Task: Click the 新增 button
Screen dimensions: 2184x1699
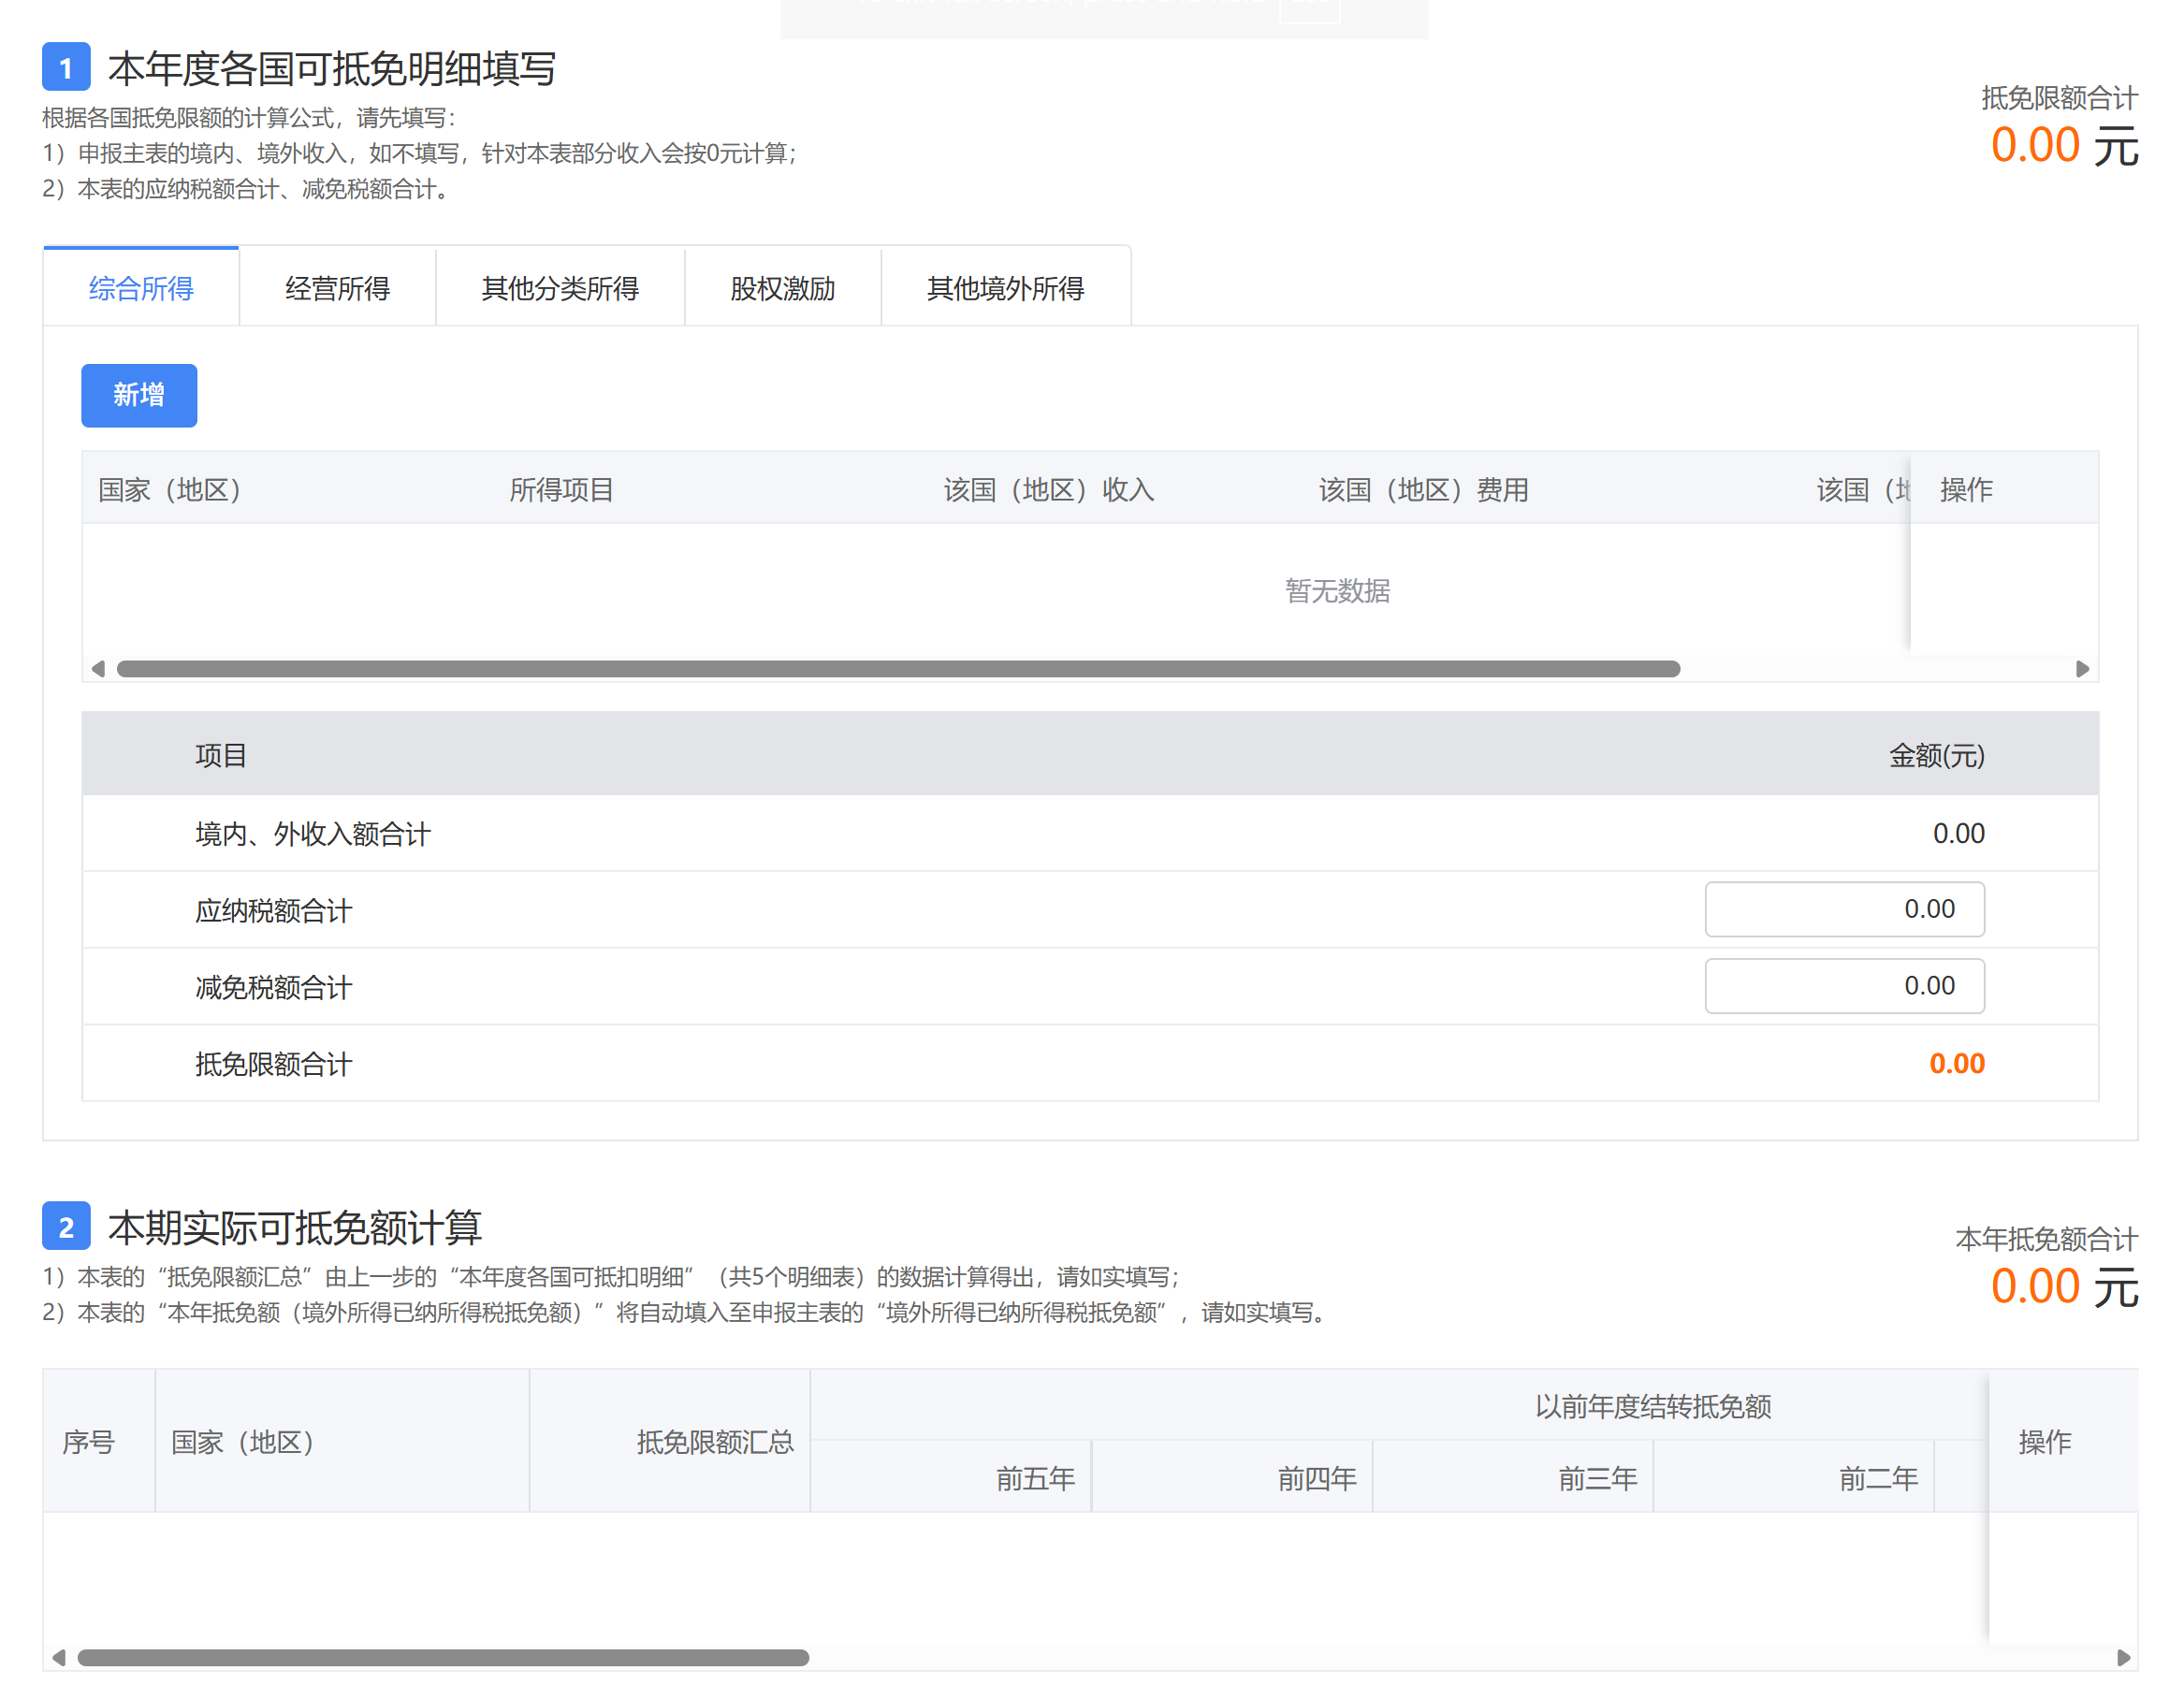Action: click(139, 395)
